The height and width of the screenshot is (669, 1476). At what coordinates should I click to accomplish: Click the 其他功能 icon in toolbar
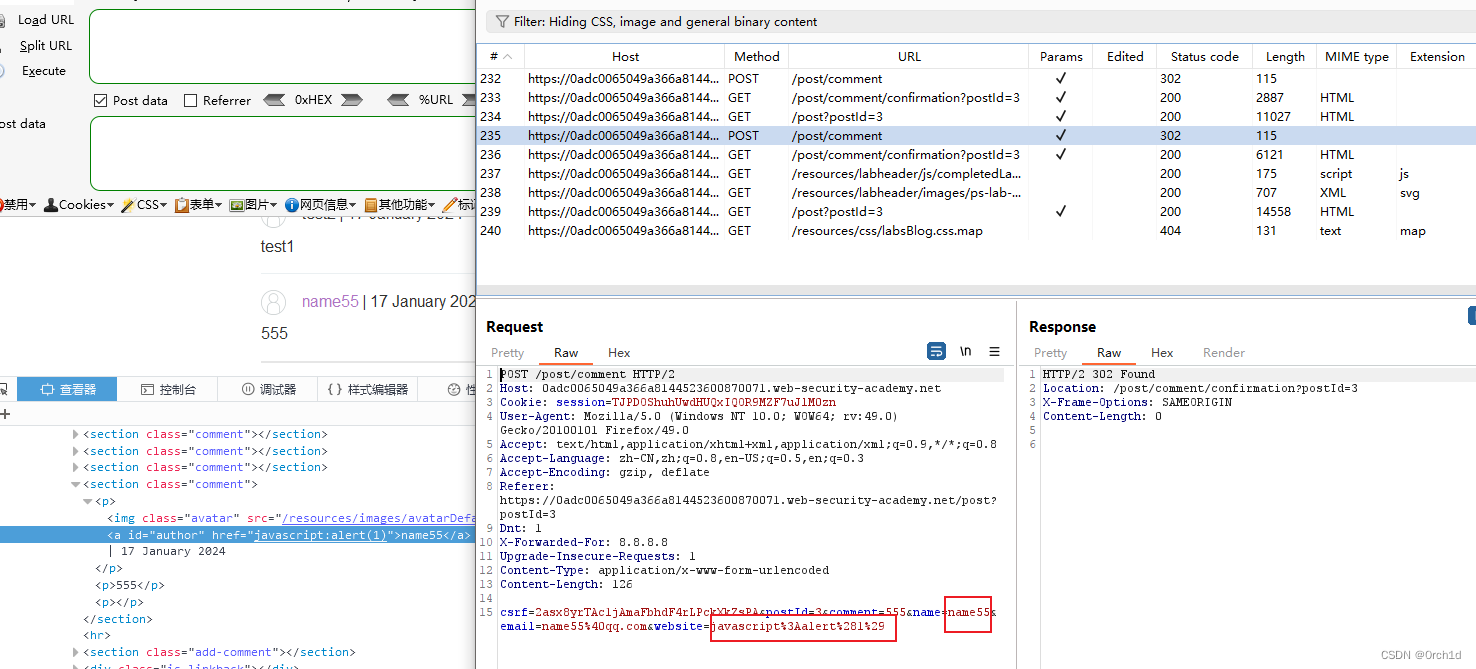pyautogui.click(x=370, y=204)
